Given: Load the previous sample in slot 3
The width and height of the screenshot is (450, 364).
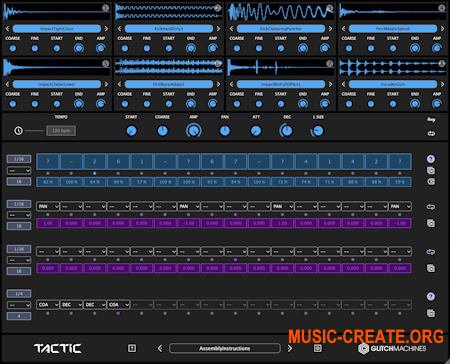Looking at the screenshot, I should tap(231, 29).
